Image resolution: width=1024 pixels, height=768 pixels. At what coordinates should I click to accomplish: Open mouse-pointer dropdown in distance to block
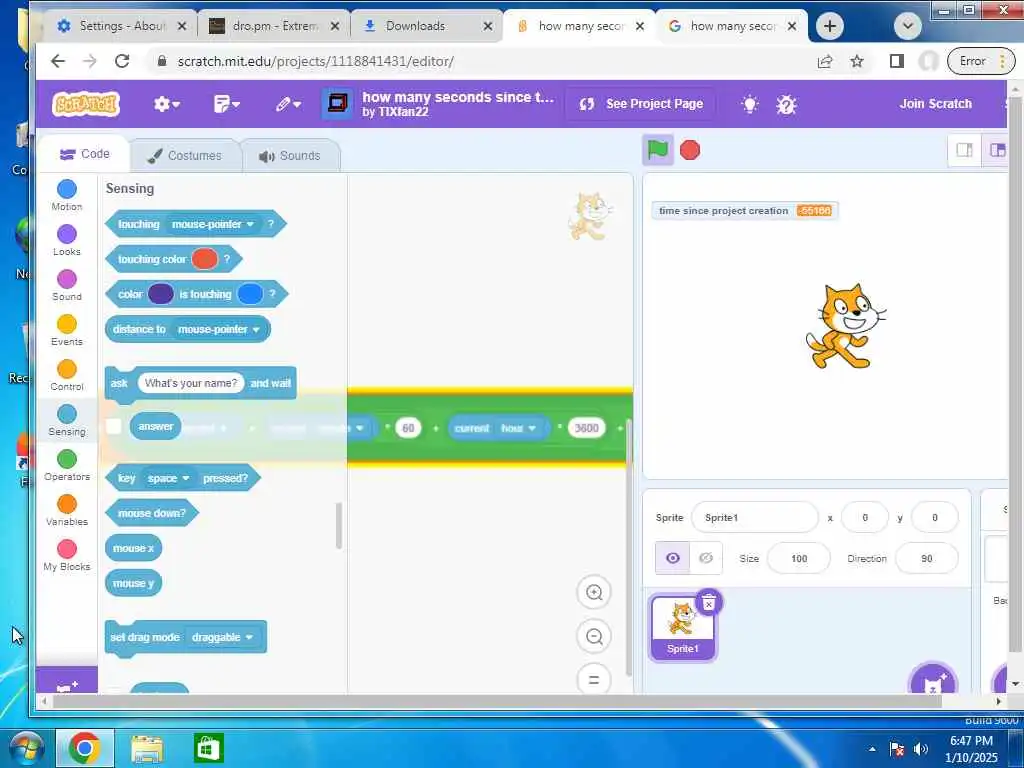pyautogui.click(x=219, y=329)
